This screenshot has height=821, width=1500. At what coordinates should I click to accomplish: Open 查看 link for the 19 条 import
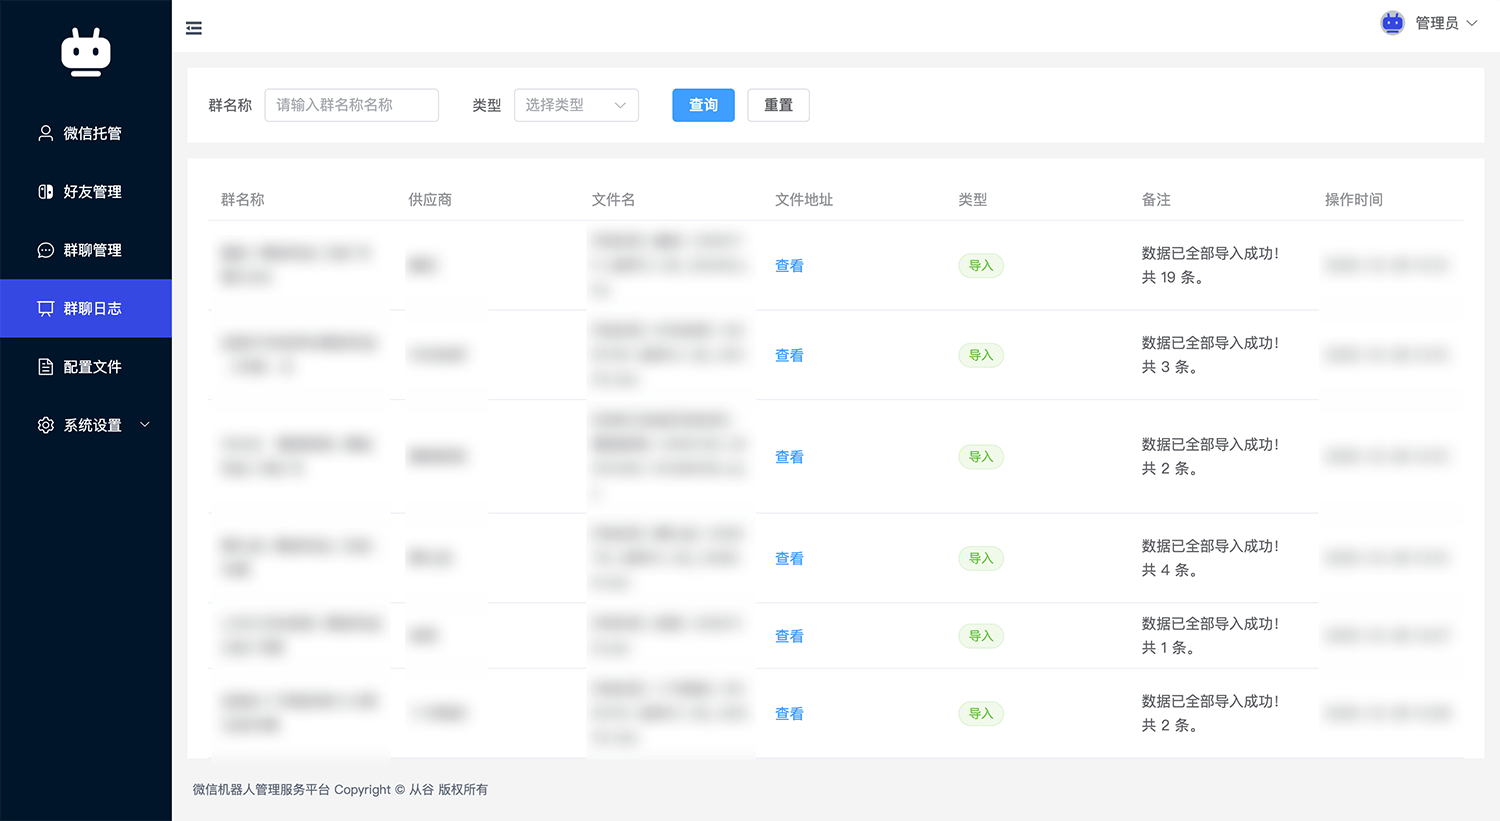point(789,266)
